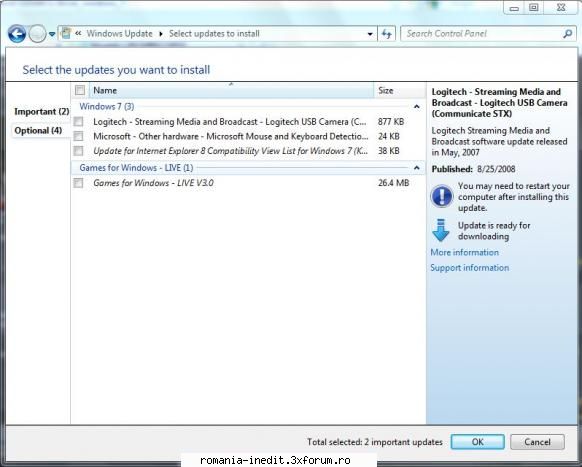Check the Microsoft Mouse and Keyboard Detection checkbox

(x=78, y=136)
